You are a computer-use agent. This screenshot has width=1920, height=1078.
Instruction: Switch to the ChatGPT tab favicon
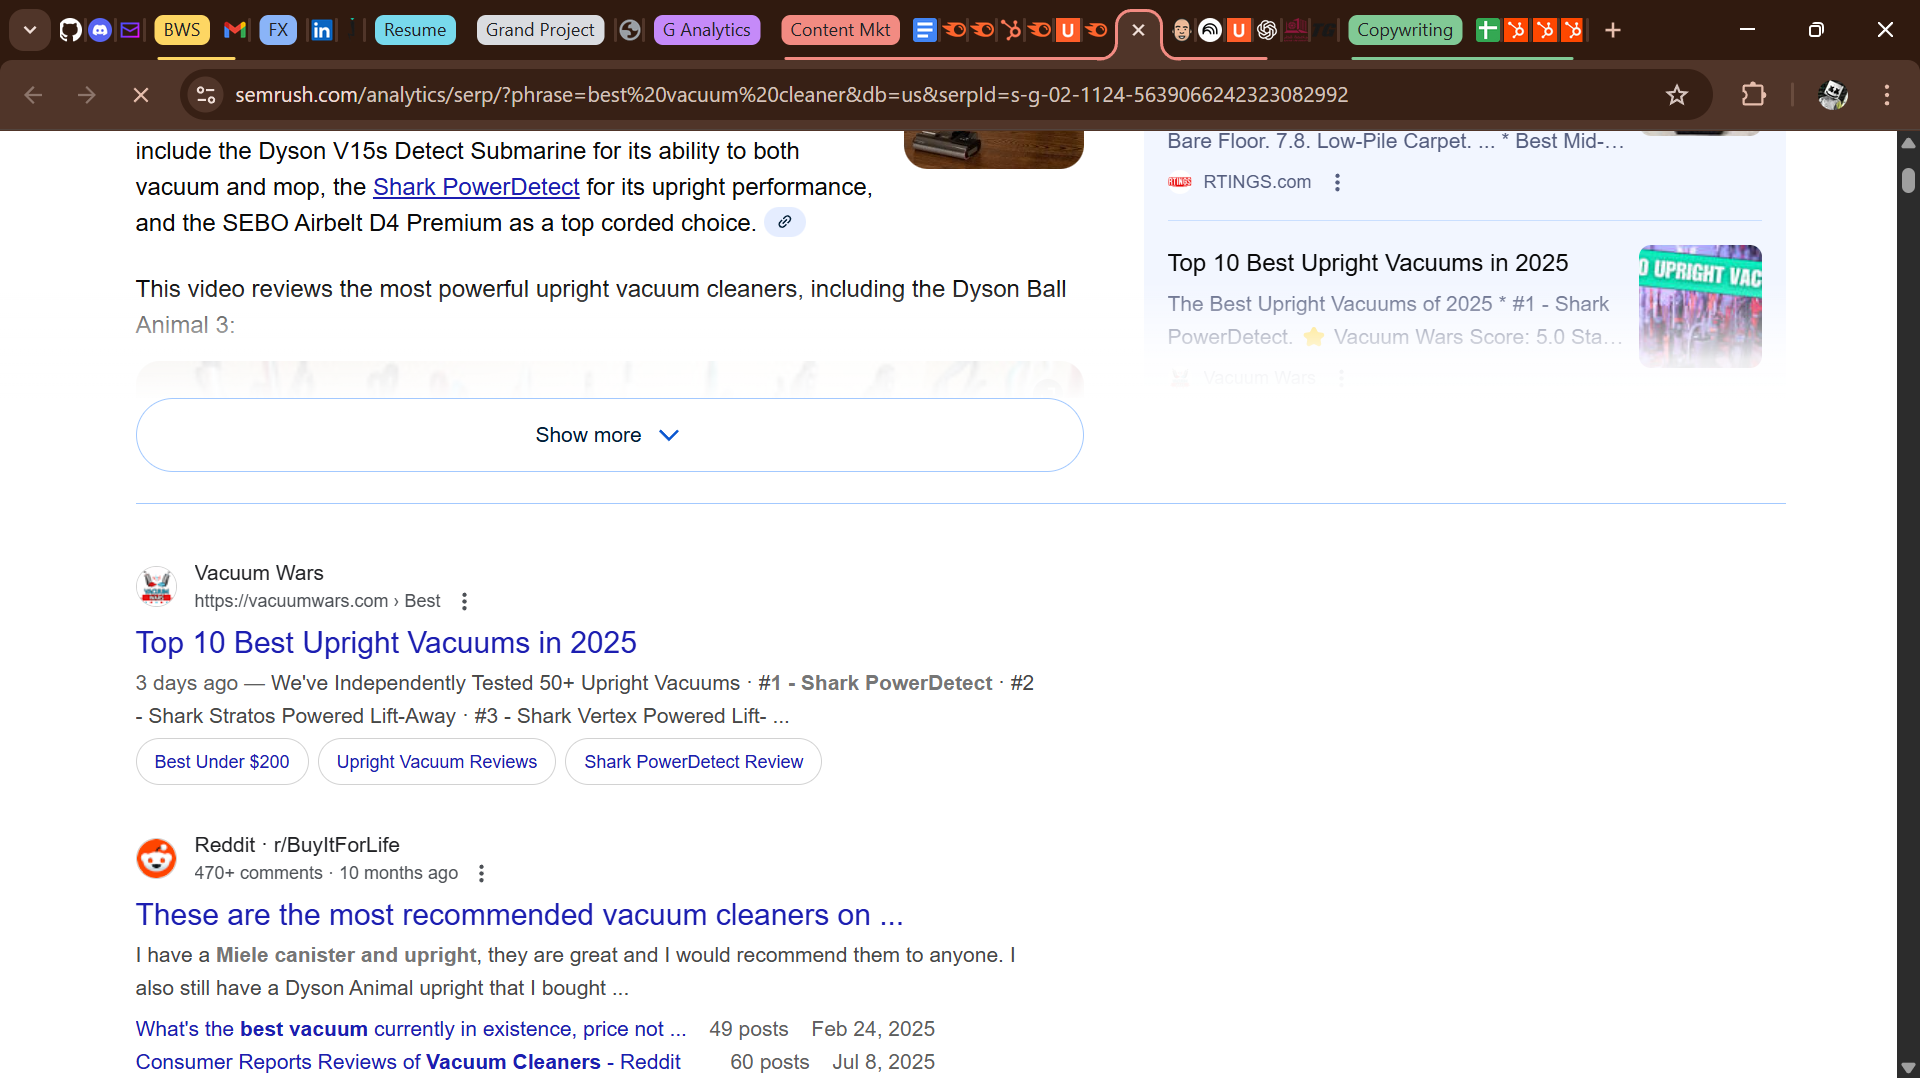pos(1267,30)
